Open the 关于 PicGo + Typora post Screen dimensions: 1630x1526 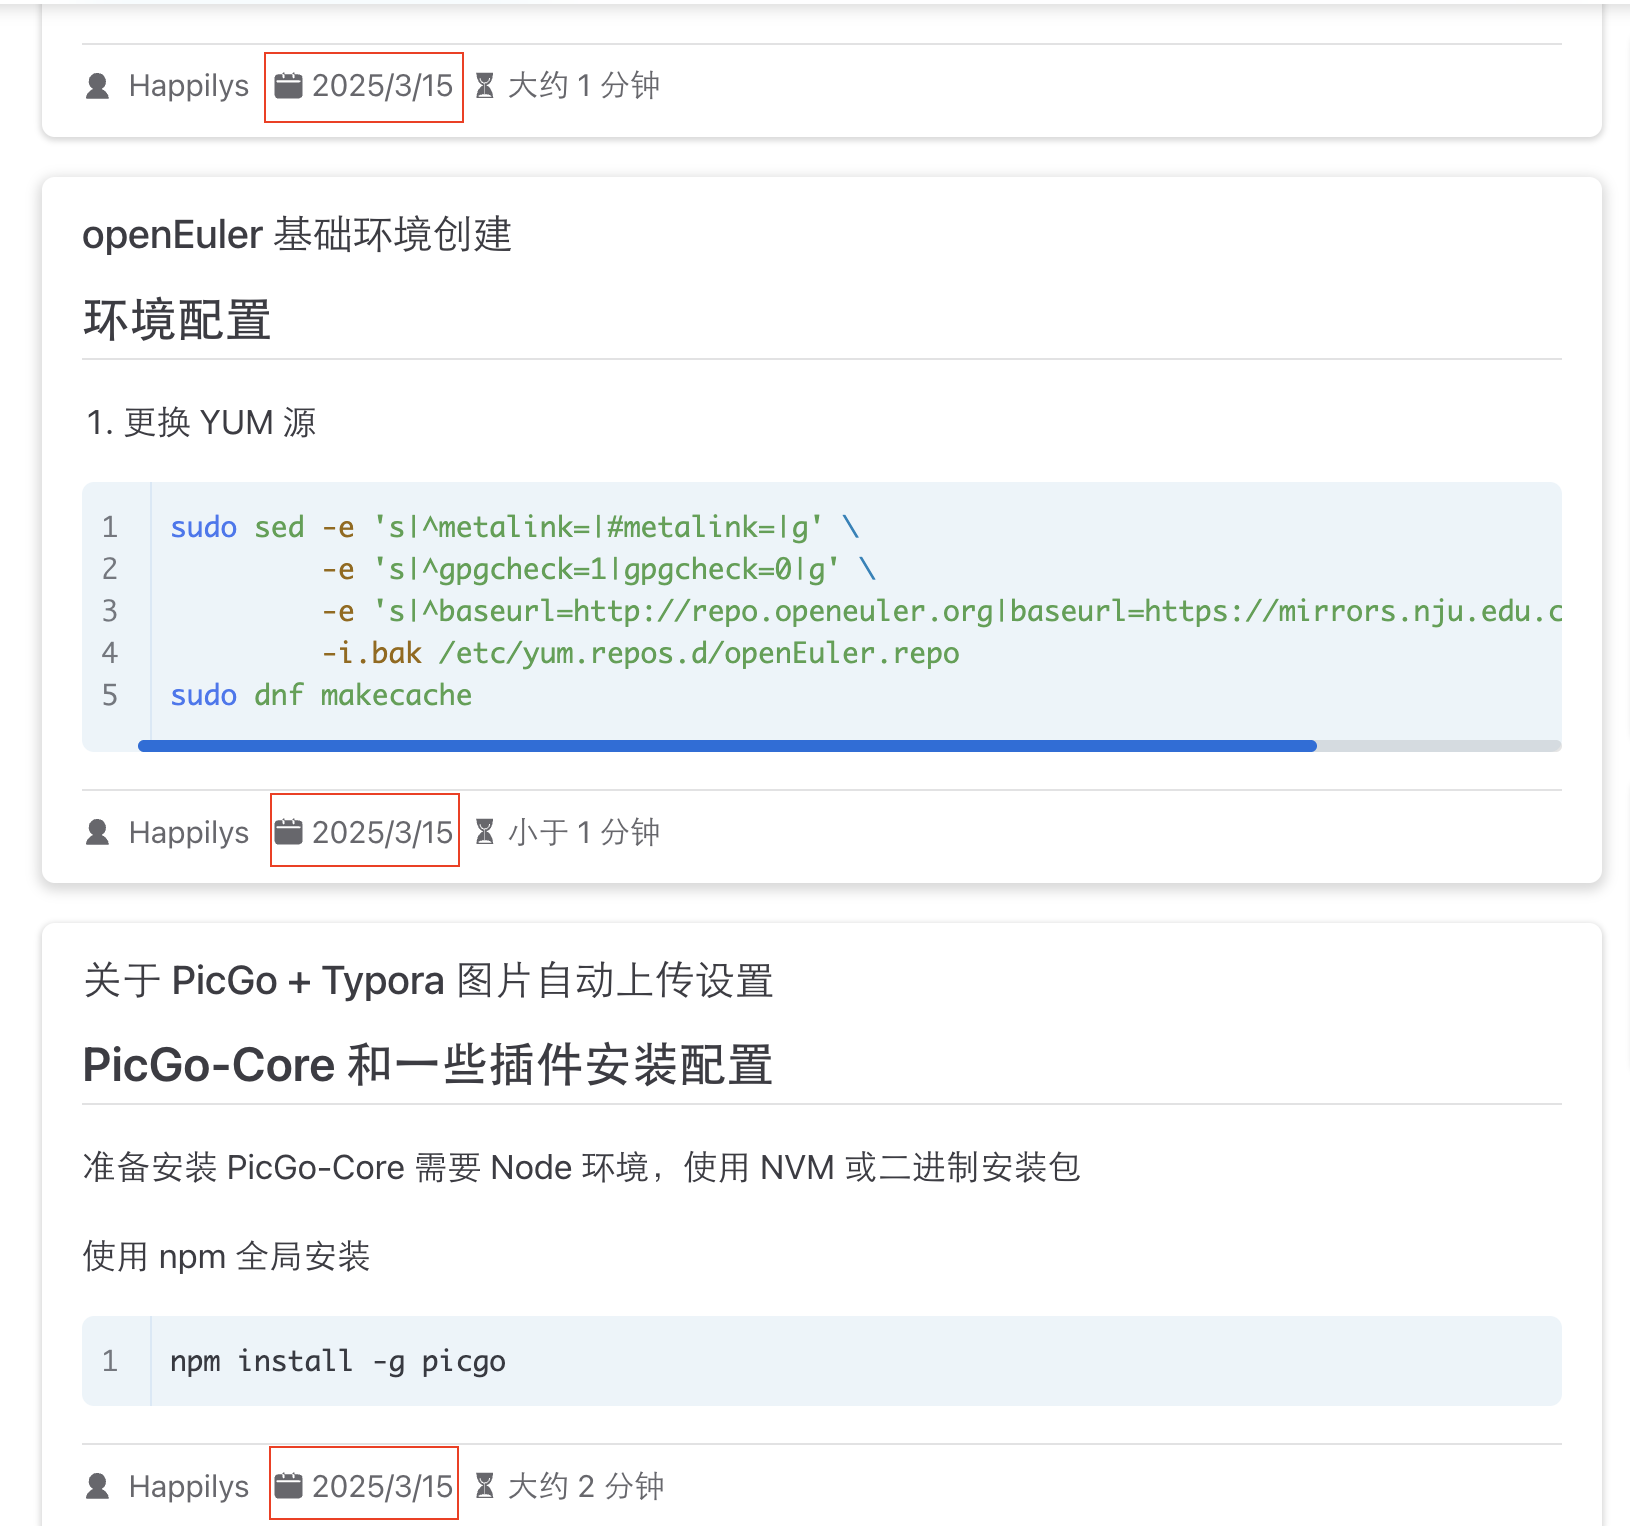coord(427,981)
